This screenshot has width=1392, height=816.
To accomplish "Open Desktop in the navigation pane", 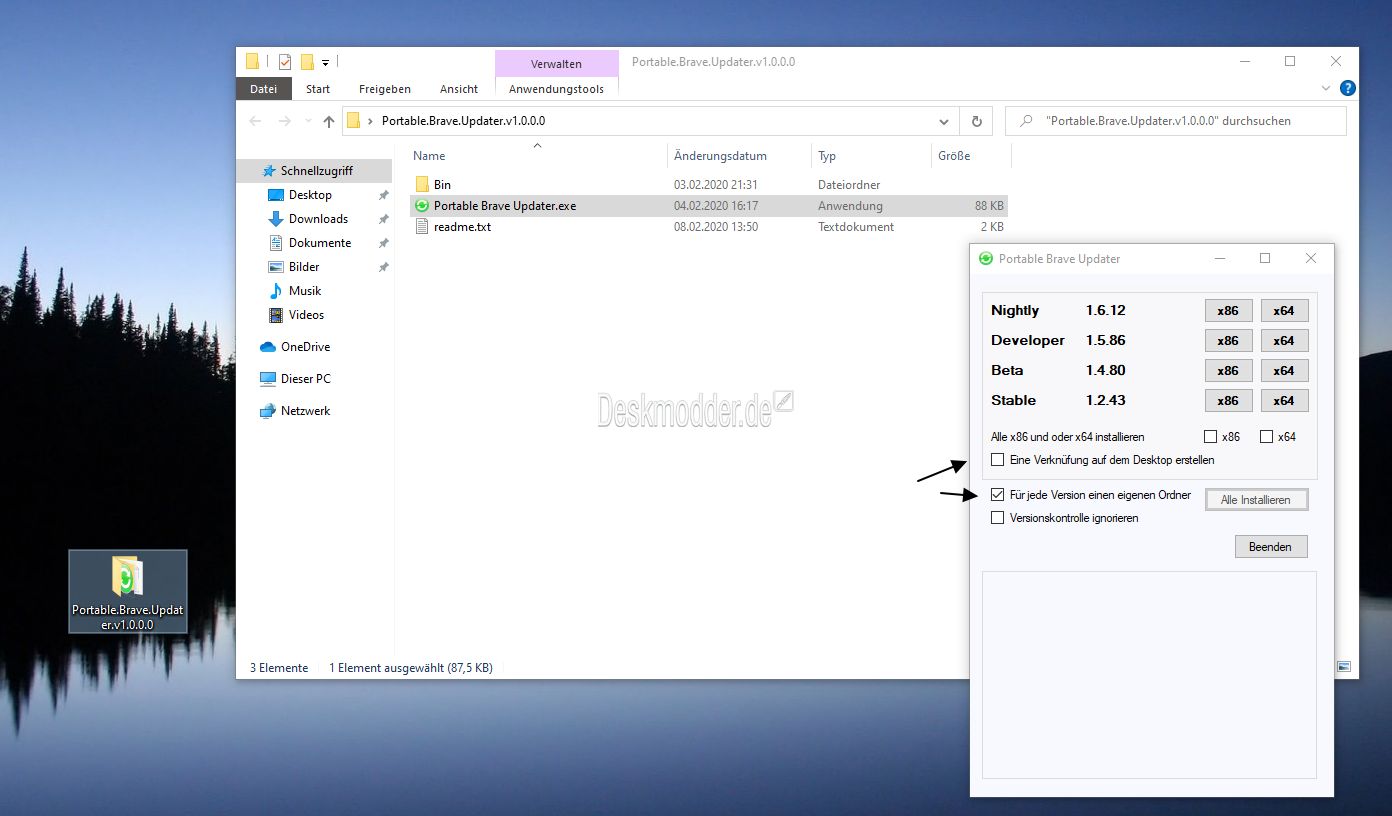I will tap(310, 195).
